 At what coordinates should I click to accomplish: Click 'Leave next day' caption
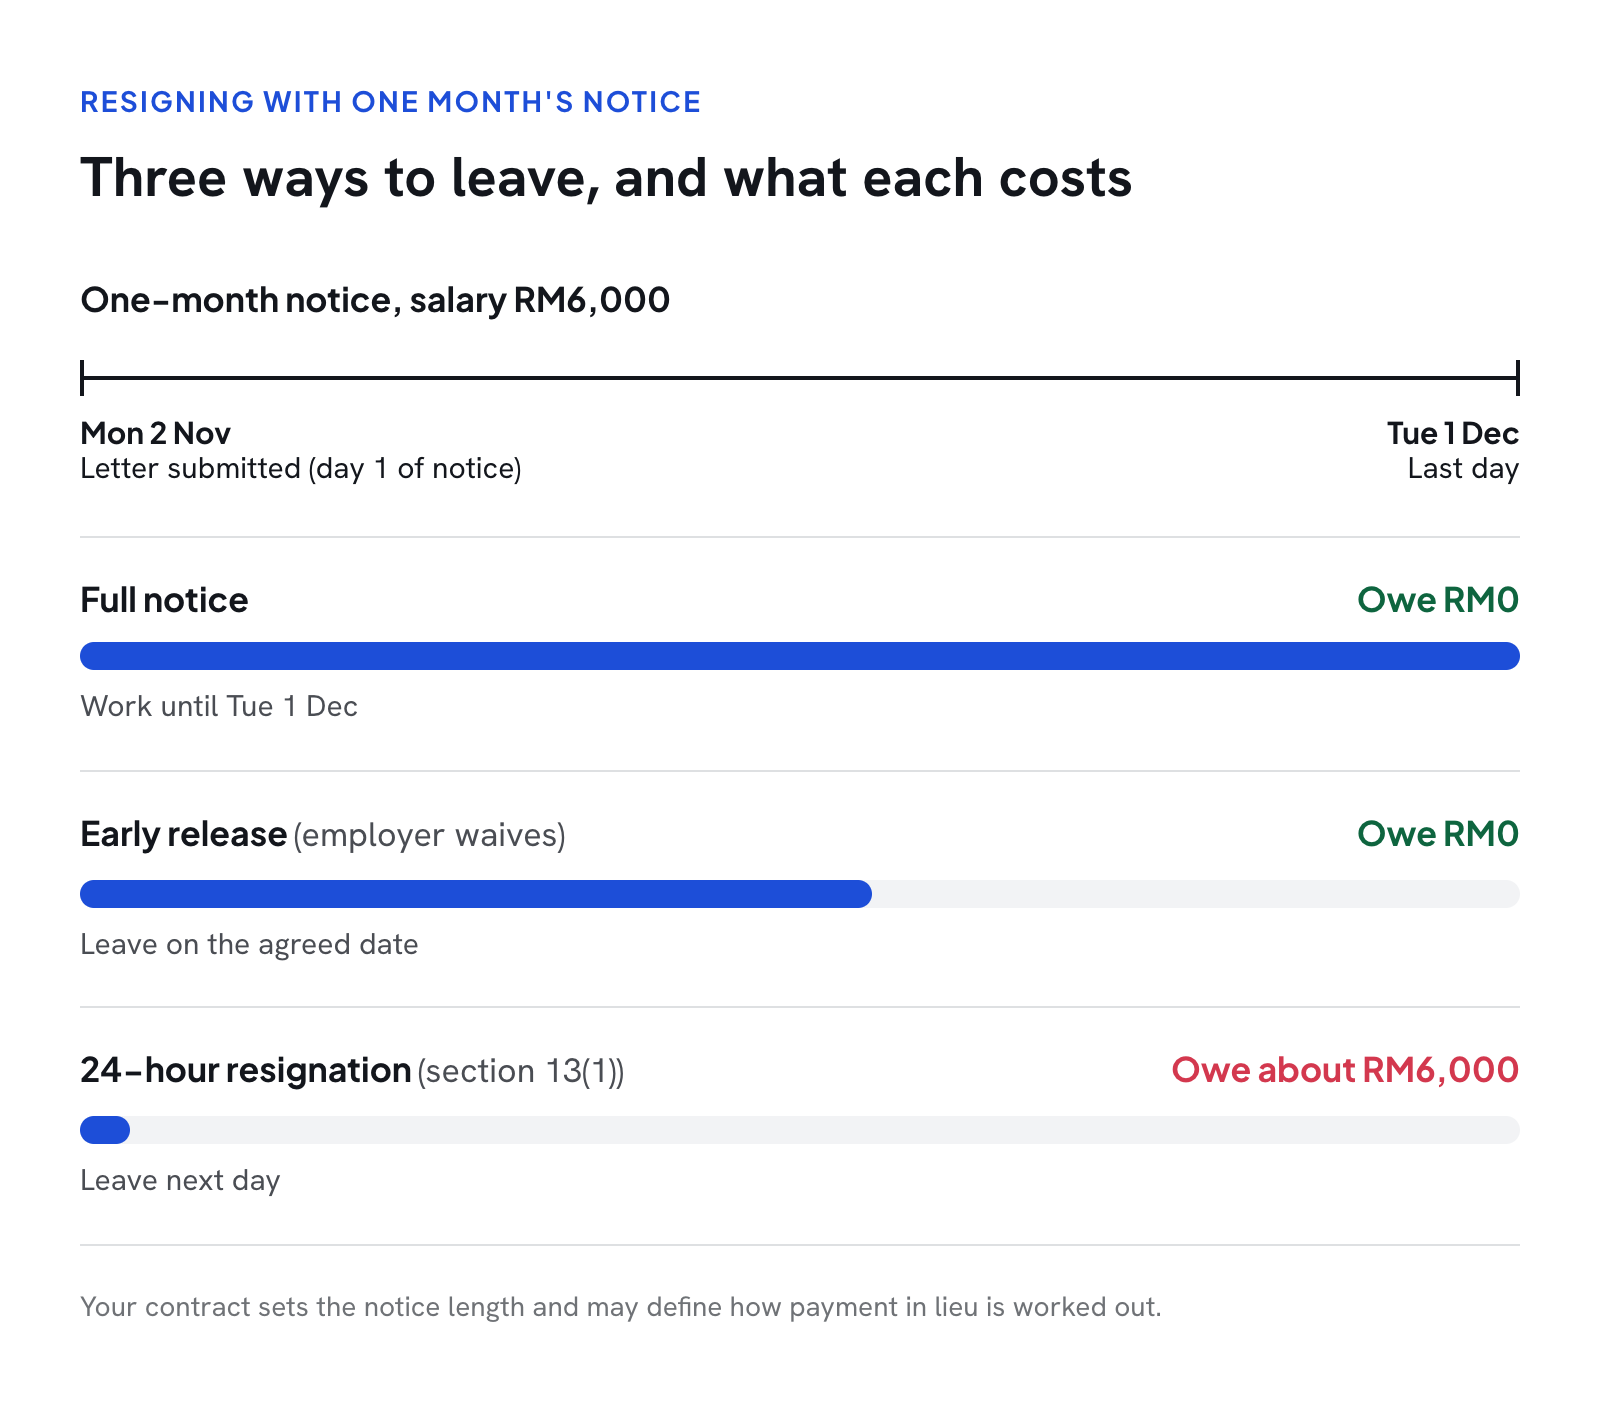click(x=180, y=1181)
